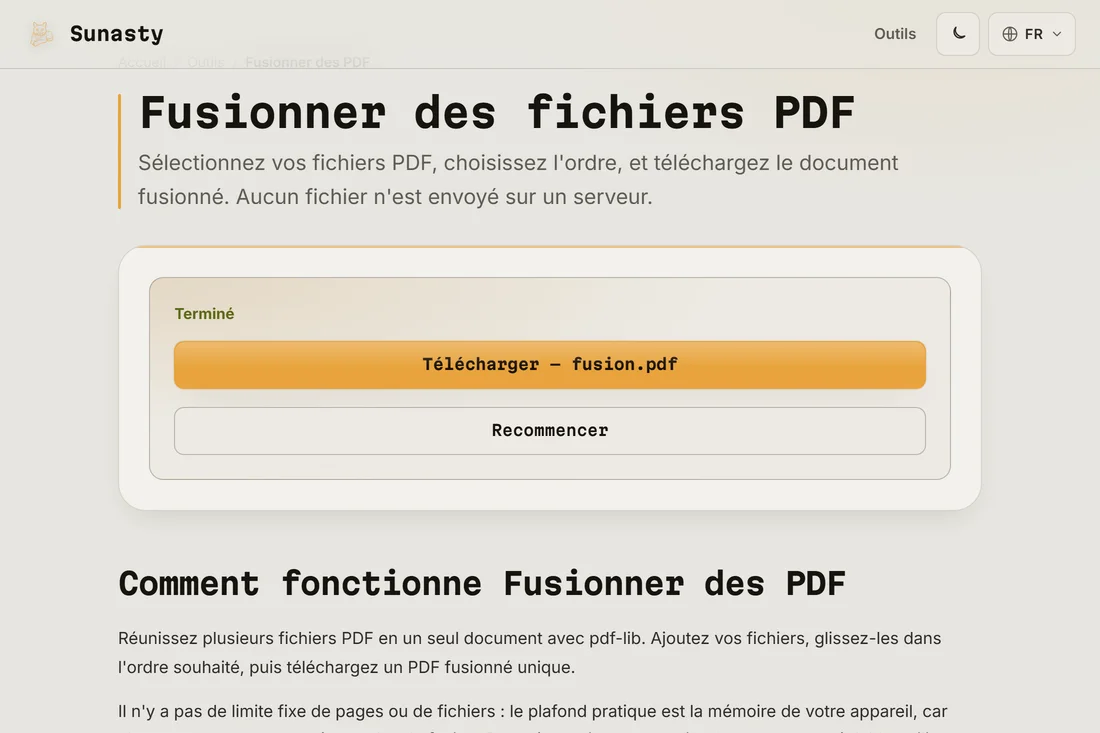Click the Sunasty cat logo icon

(x=41, y=34)
